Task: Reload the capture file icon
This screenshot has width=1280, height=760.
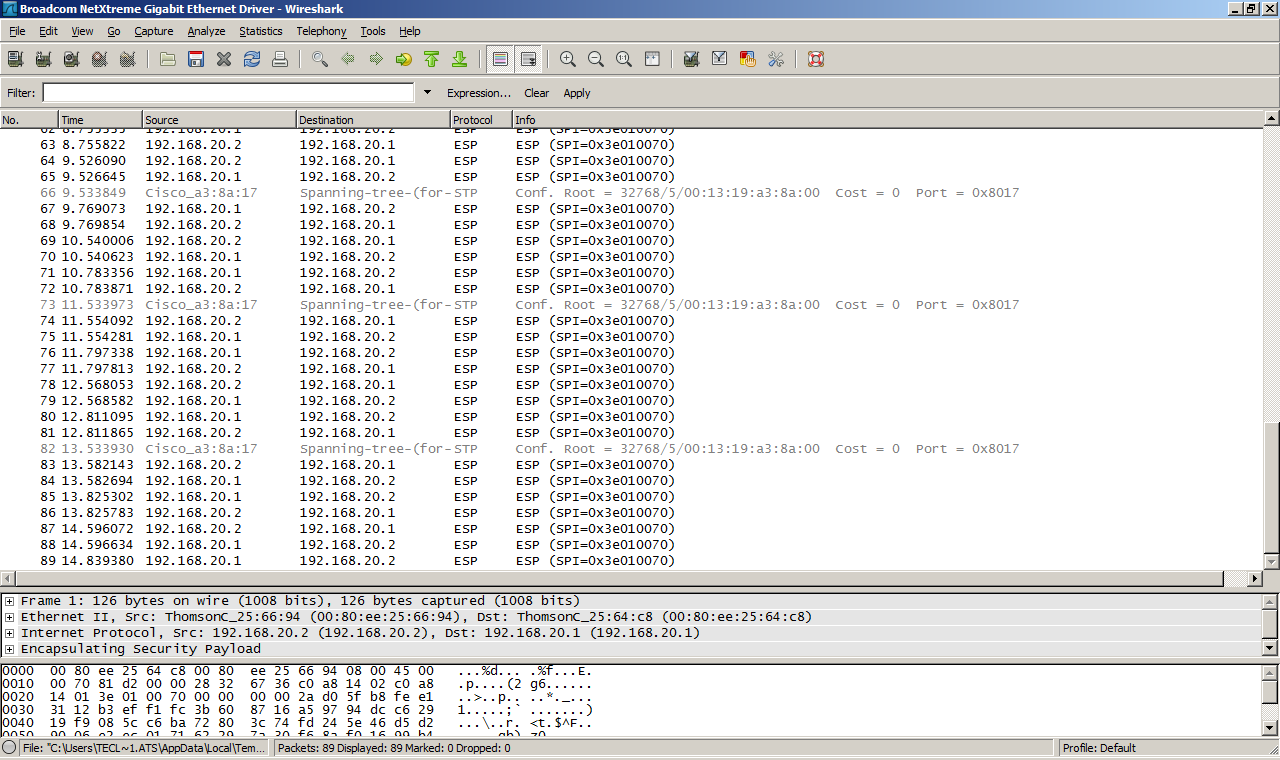Action: tap(252, 59)
